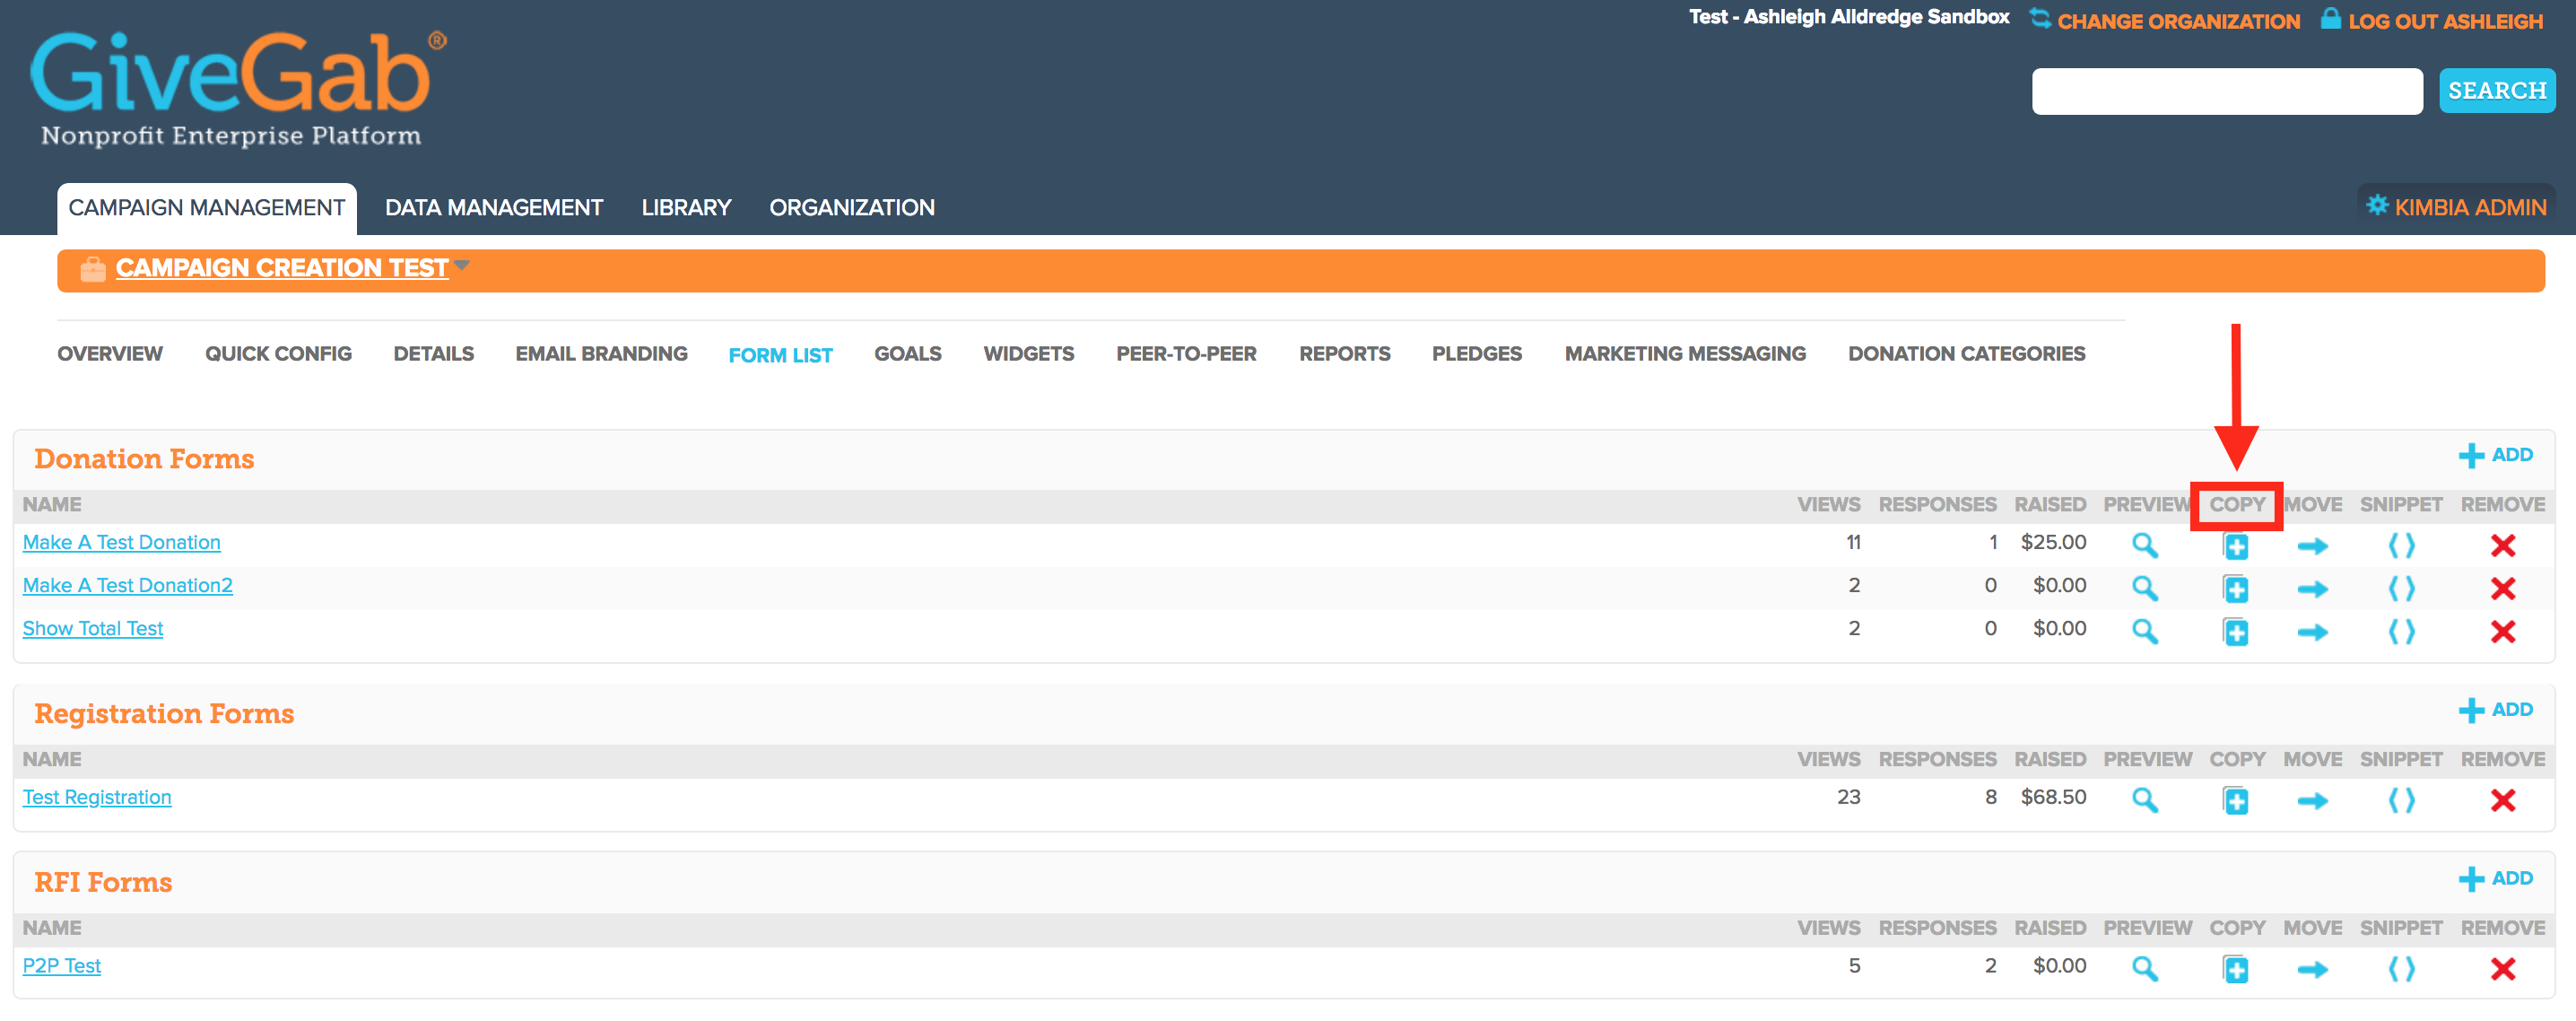
Task: Move the Make A Test Donation form
Action: 2312,546
